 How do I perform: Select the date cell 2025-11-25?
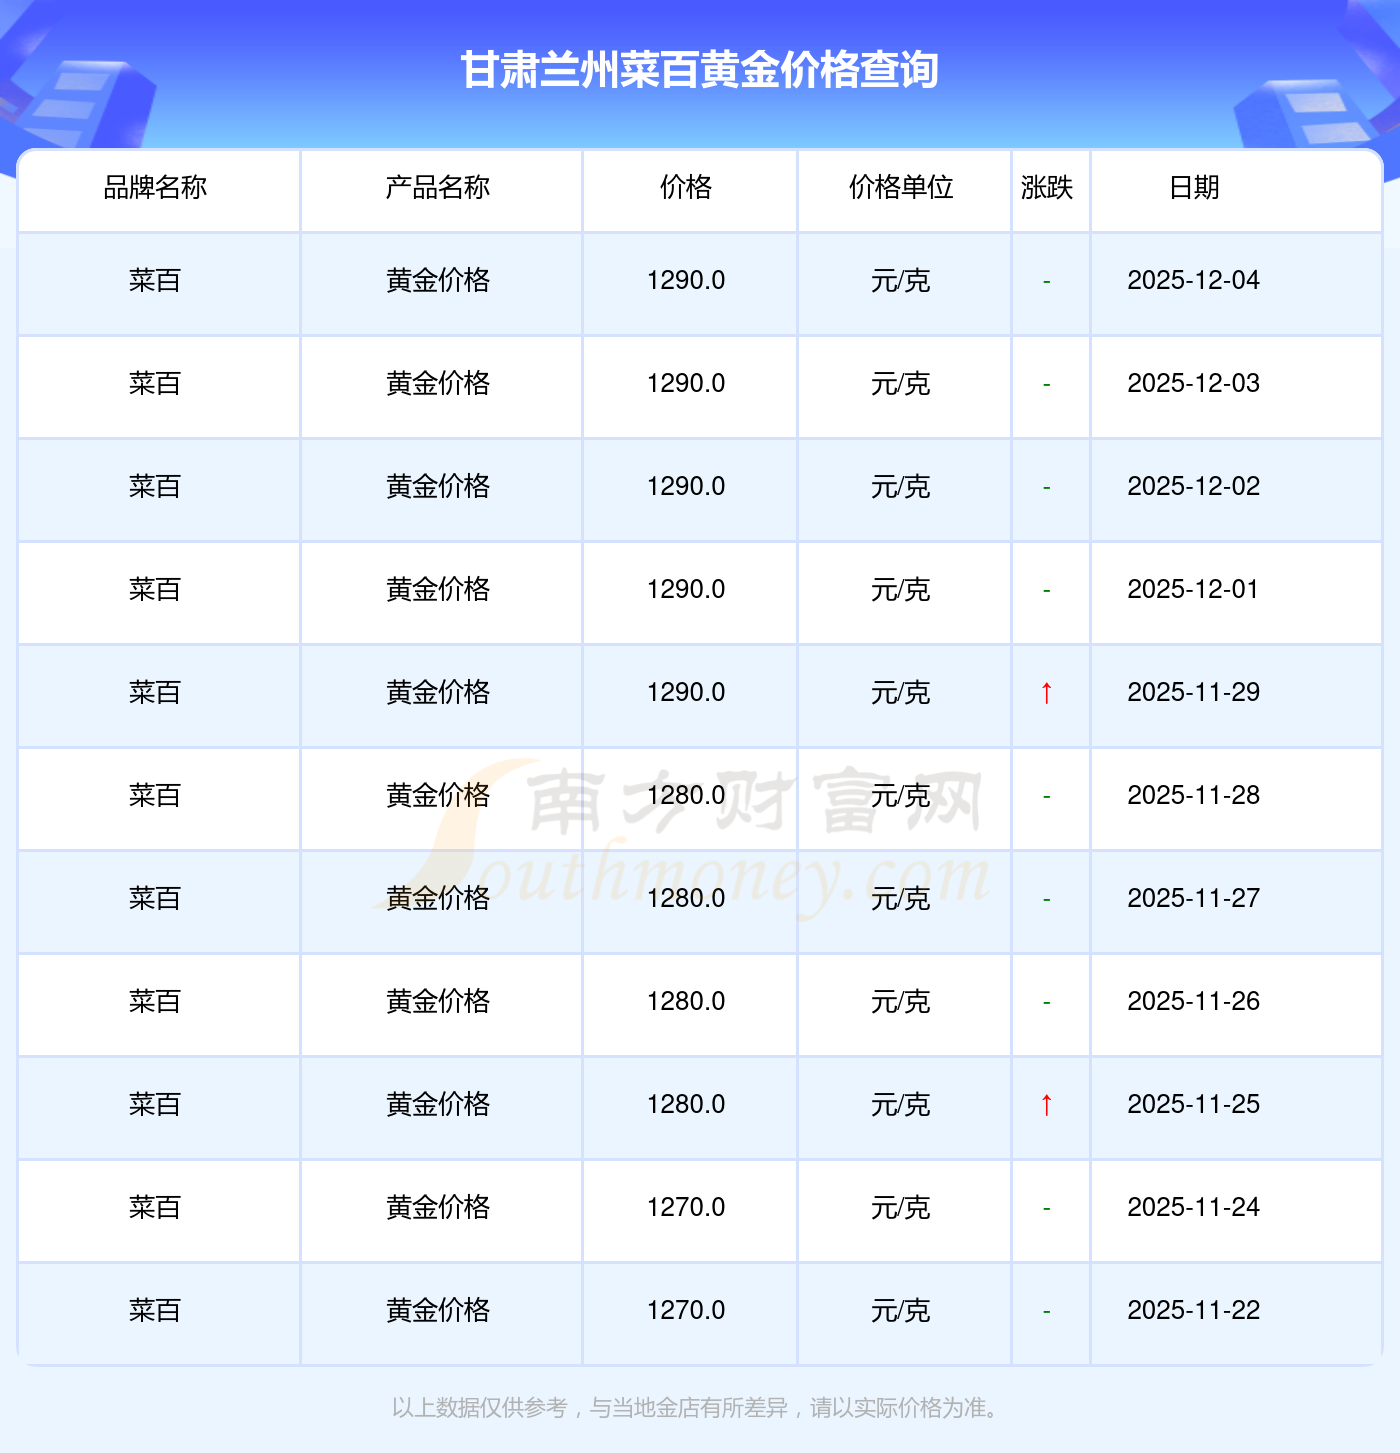tap(1194, 1105)
